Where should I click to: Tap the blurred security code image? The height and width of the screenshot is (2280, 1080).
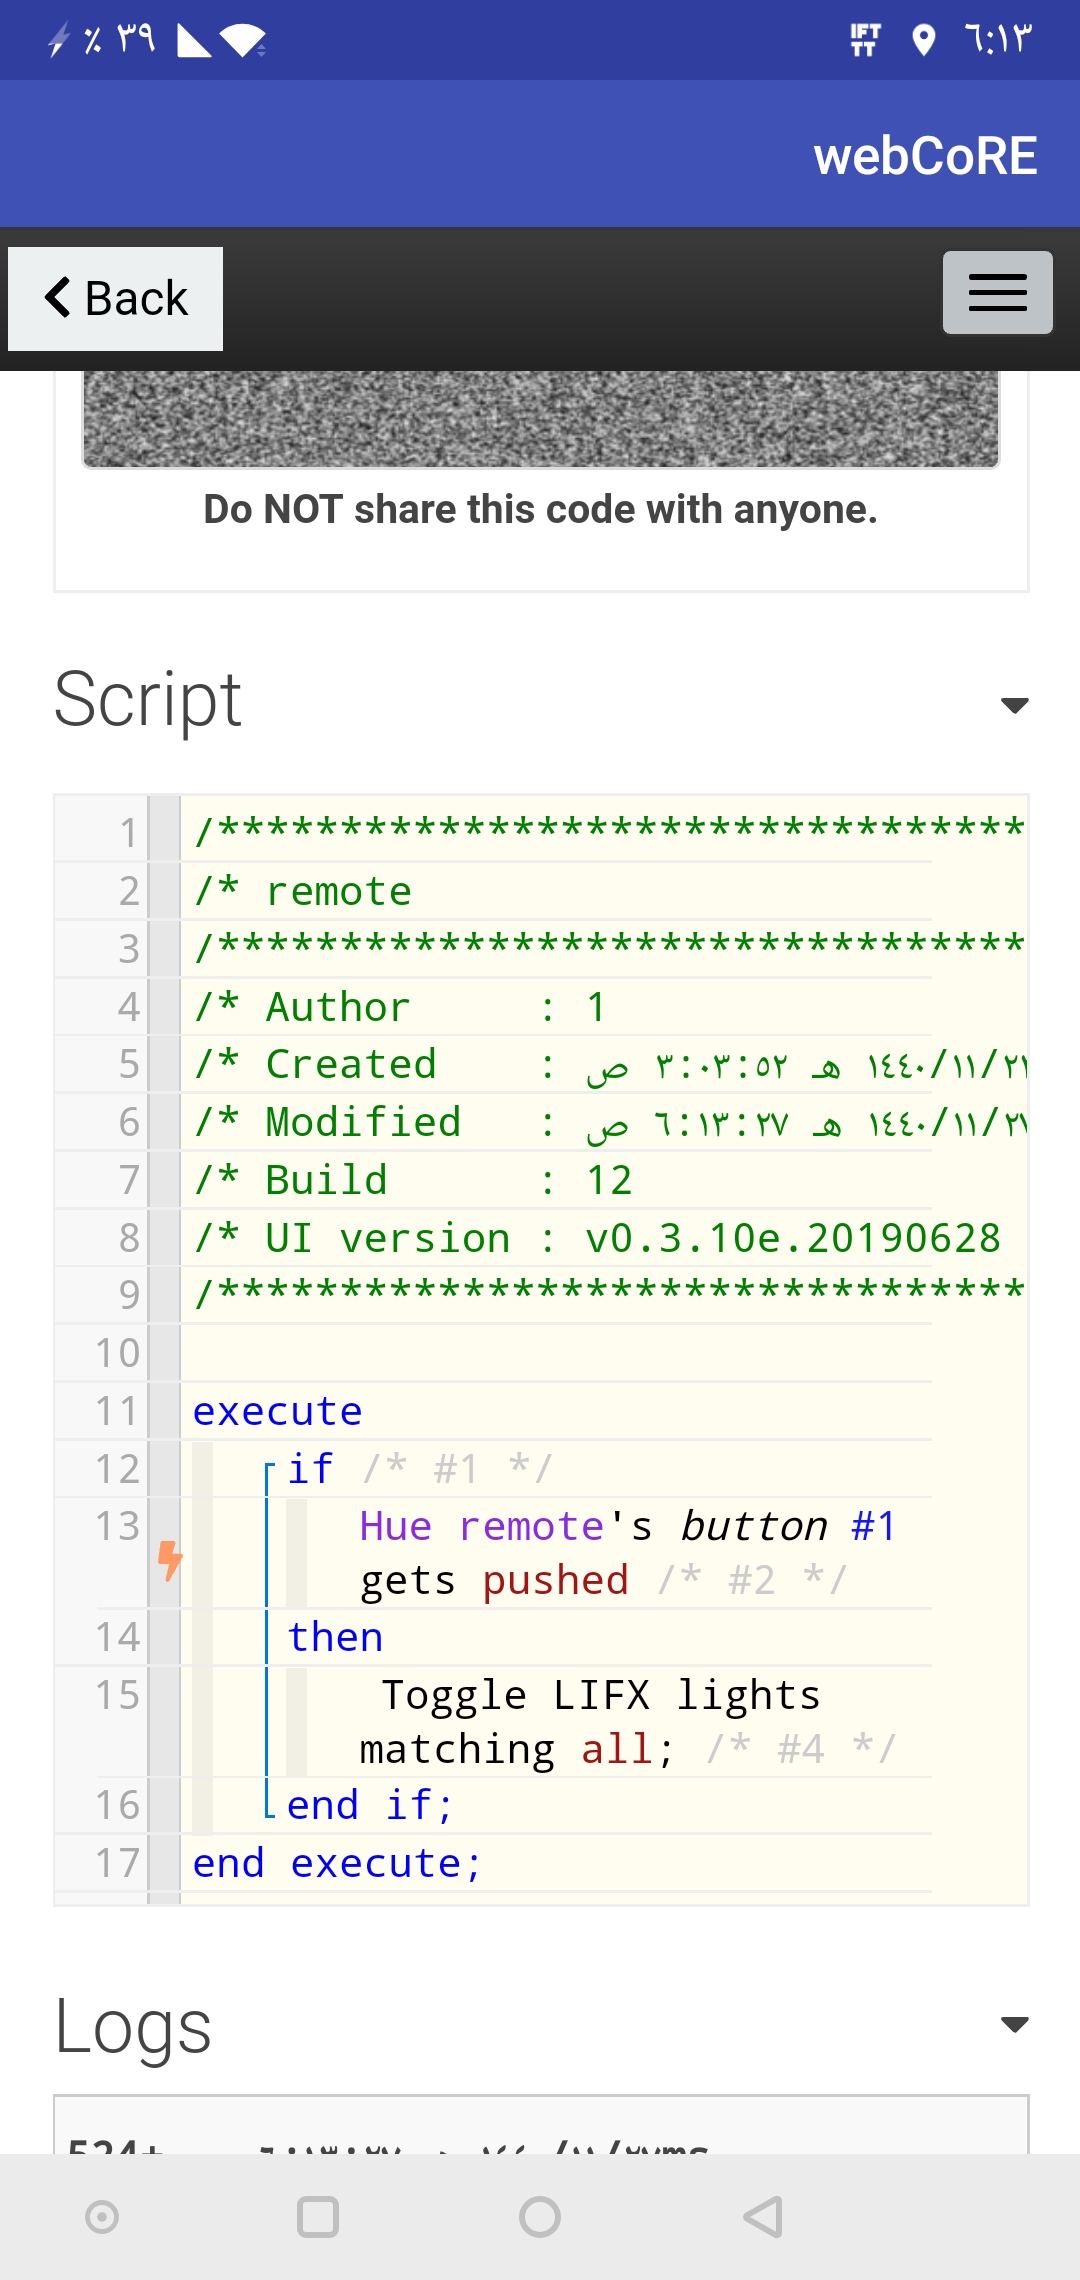pyautogui.click(x=541, y=419)
